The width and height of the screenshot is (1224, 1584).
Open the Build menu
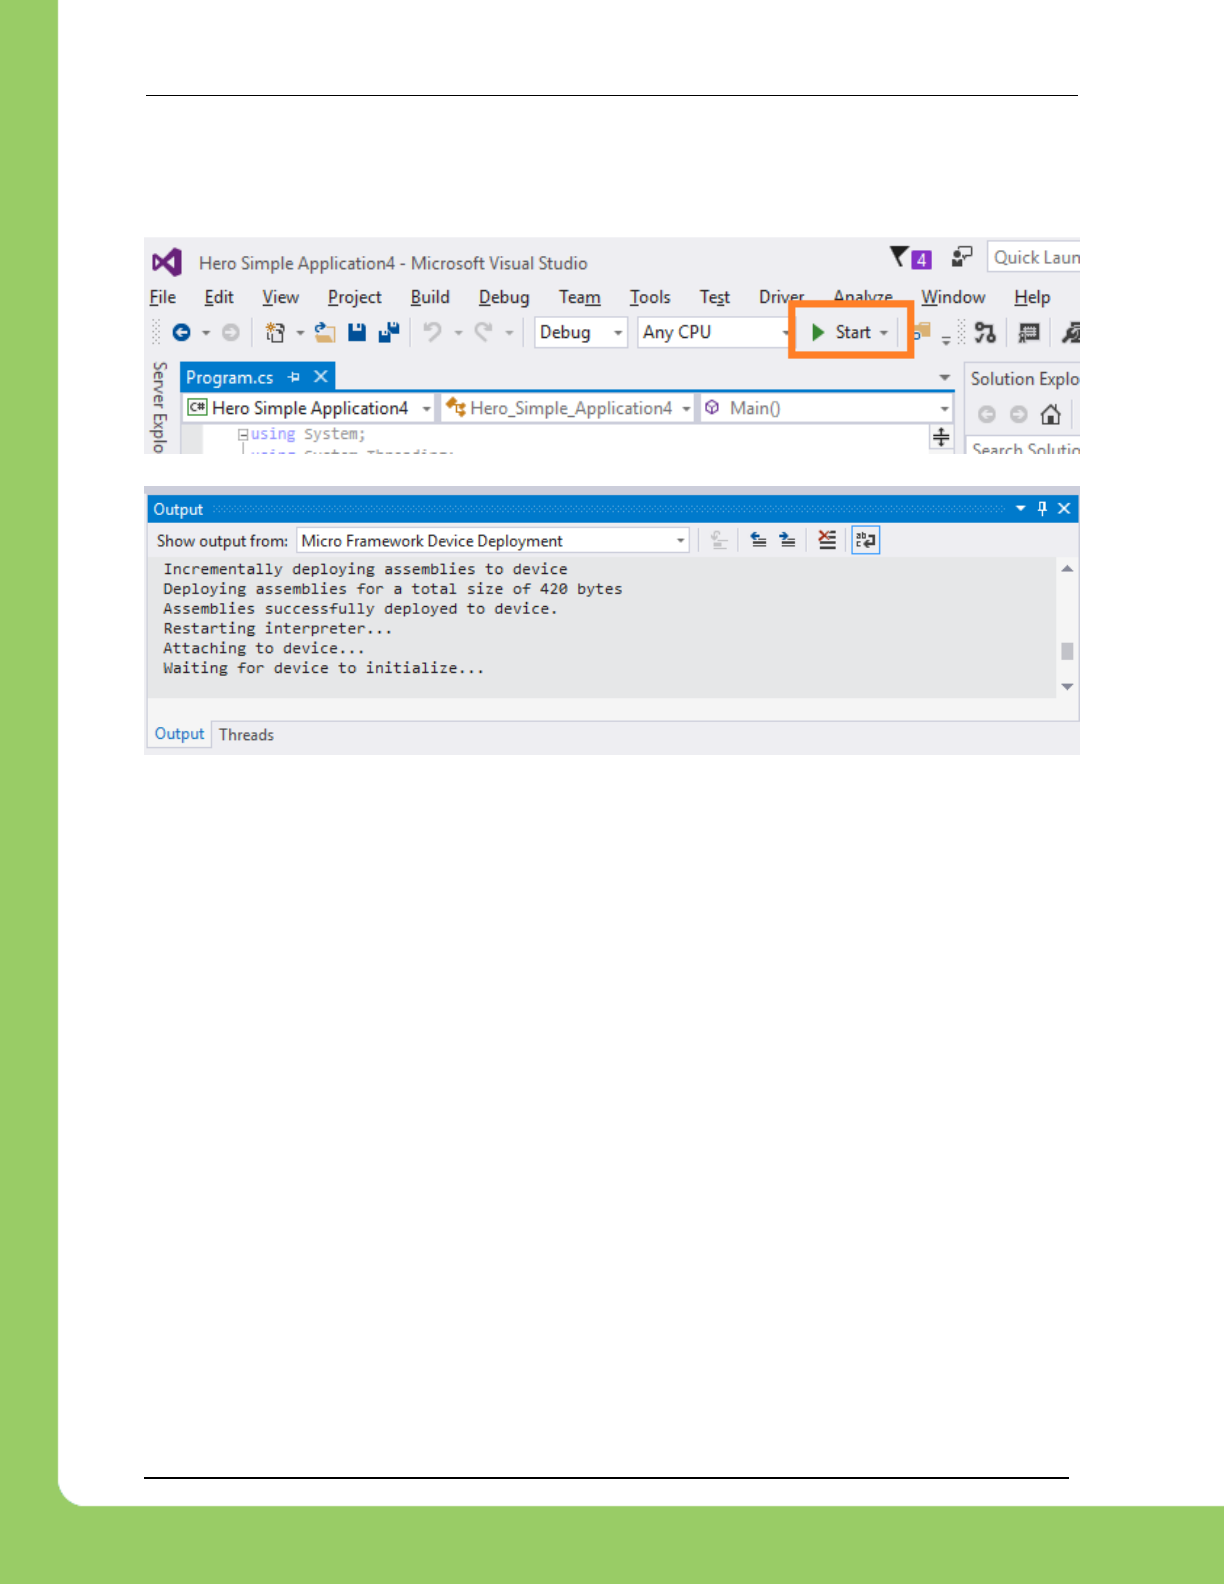[430, 297]
